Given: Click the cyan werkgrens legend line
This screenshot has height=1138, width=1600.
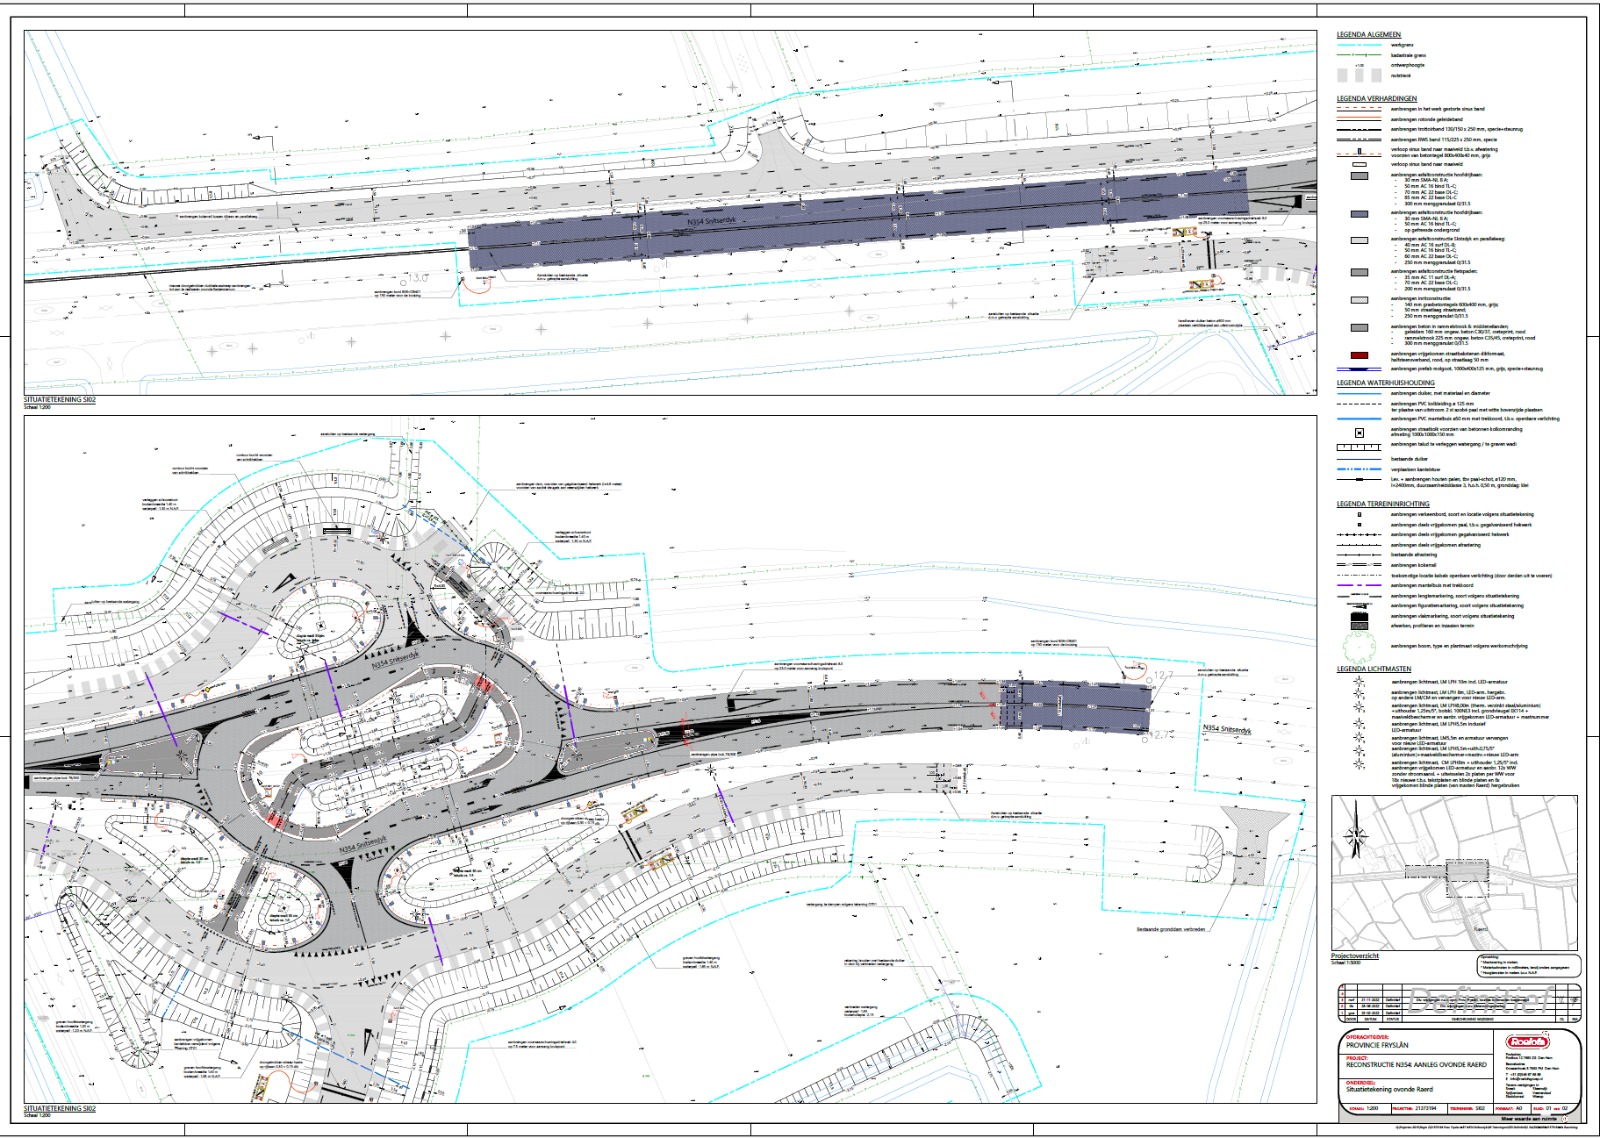Looking at the screenshot, I should pos(1359,45).
